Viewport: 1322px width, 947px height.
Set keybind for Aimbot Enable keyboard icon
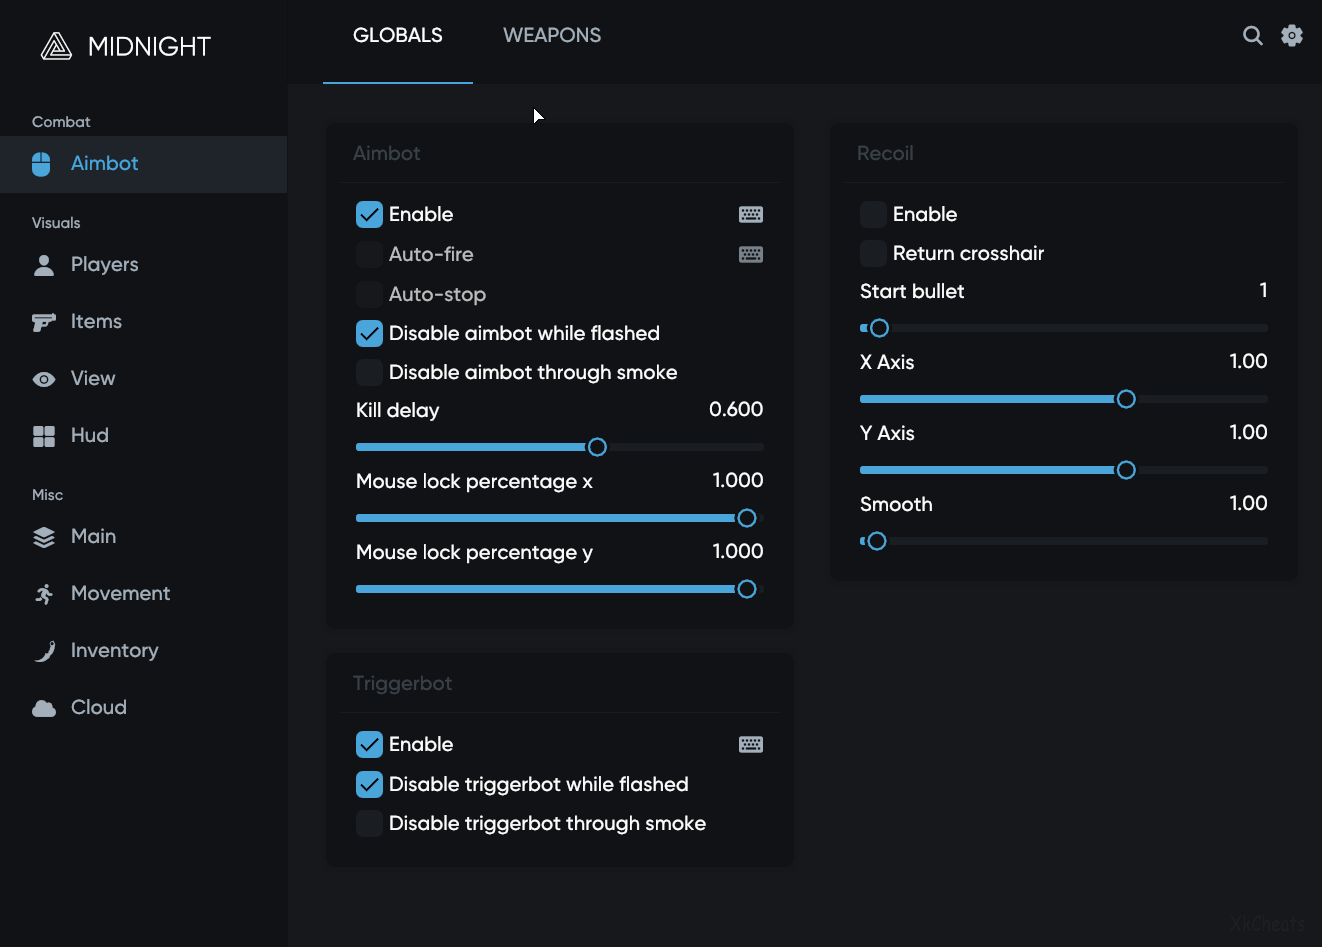tap(750, 215)
